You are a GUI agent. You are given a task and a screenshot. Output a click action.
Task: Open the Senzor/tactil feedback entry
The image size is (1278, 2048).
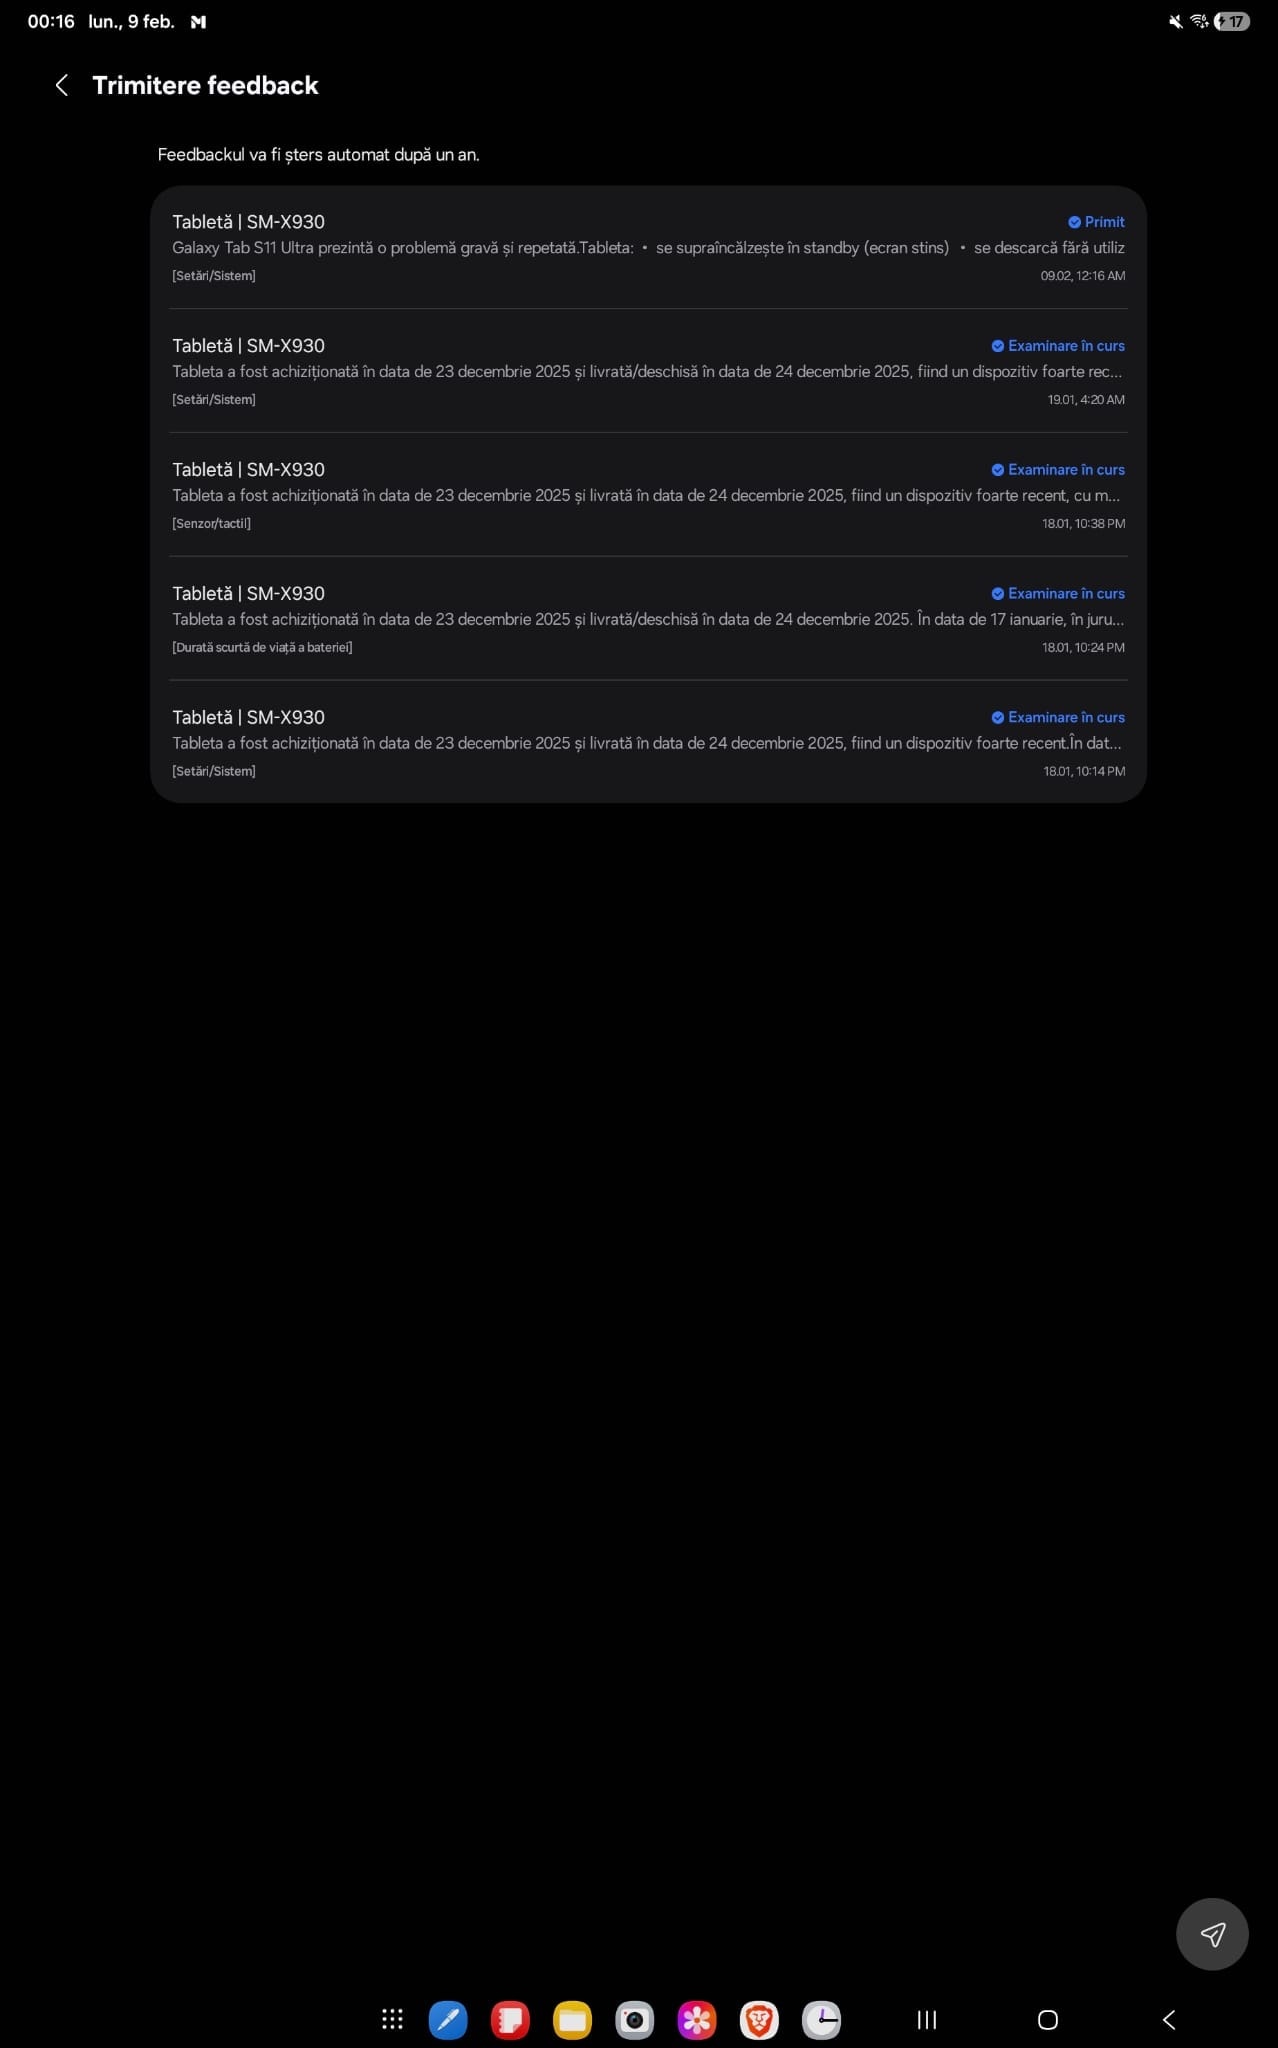(x=648, y=496)
